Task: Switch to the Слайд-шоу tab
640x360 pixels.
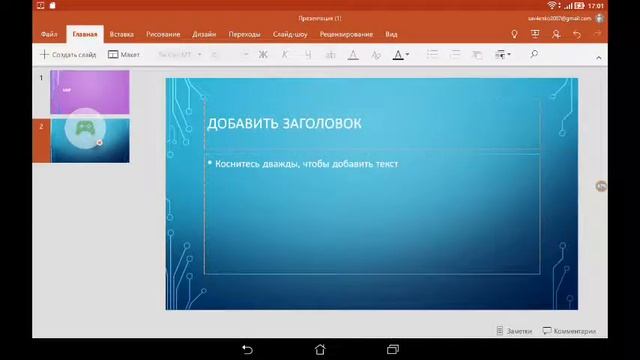Action: (x=290, y=34)
